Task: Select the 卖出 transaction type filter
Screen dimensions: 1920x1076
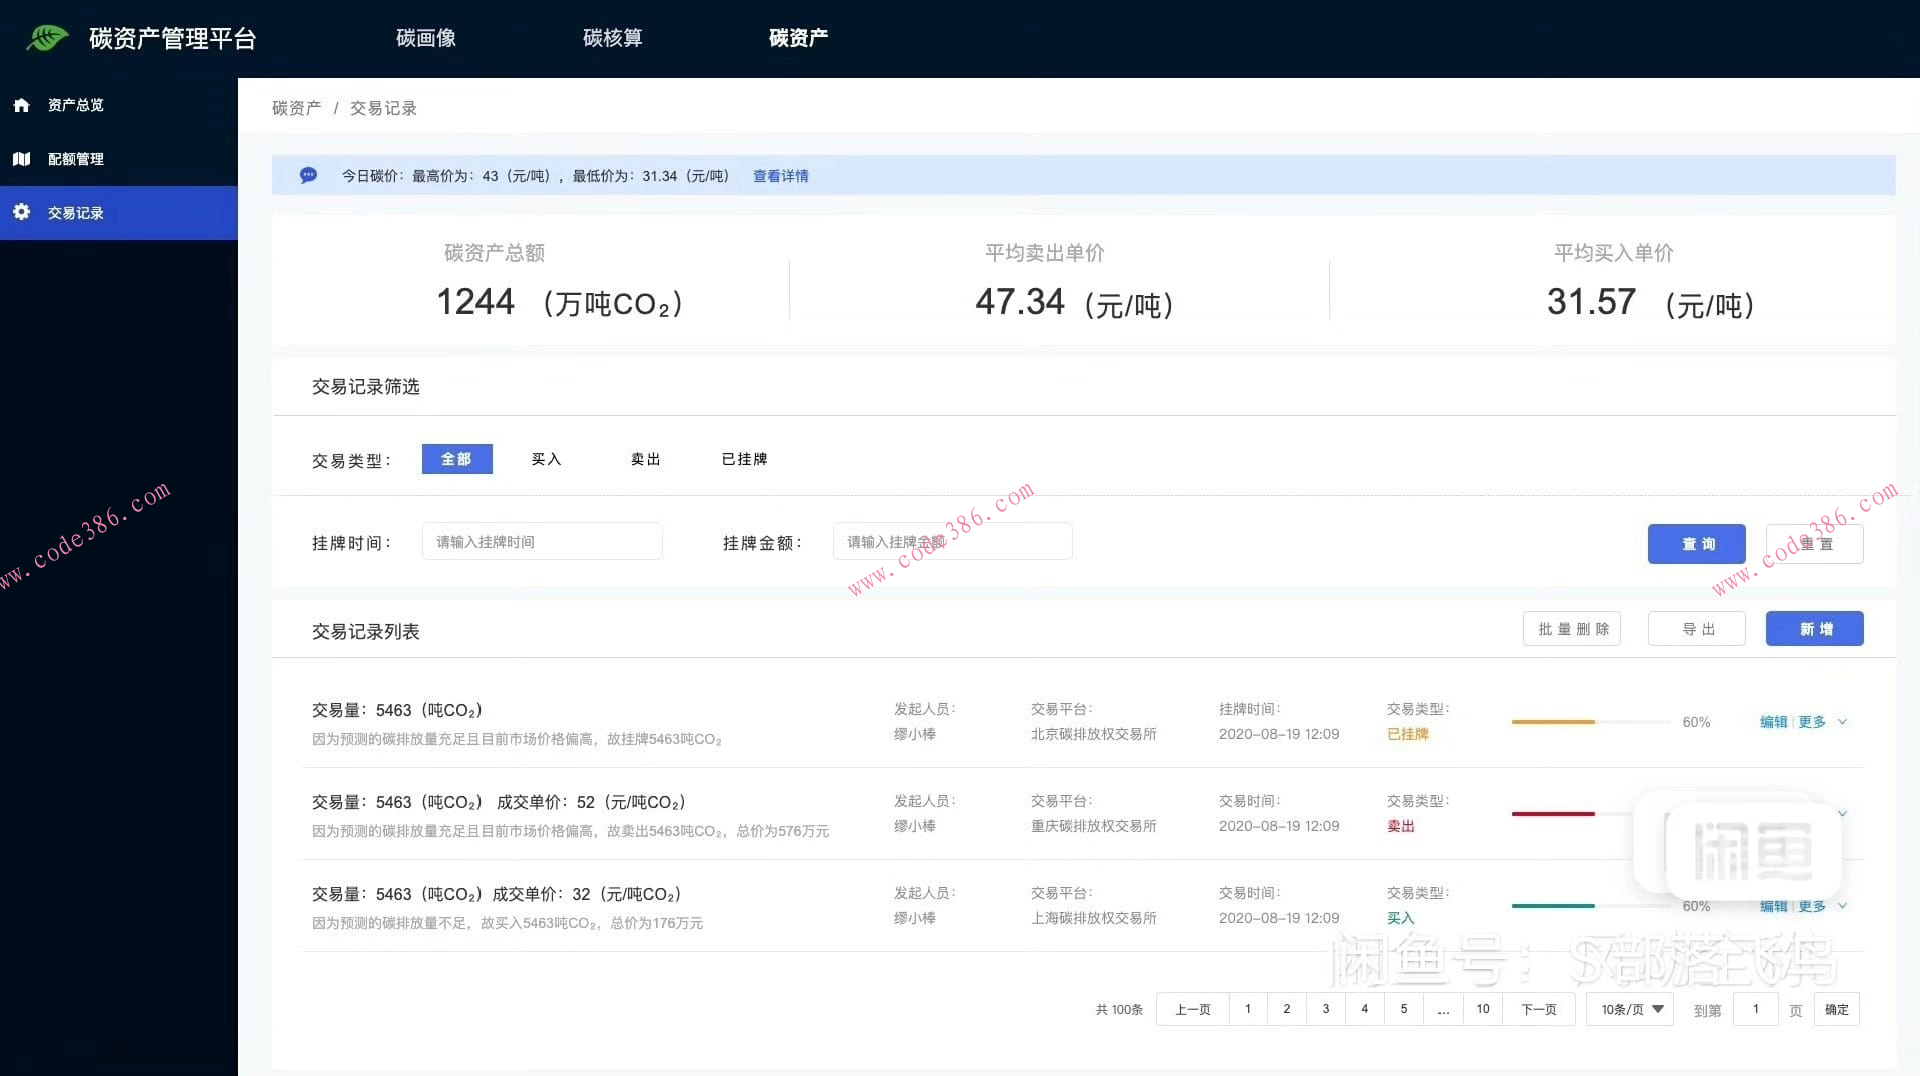Action: (644, 459)
